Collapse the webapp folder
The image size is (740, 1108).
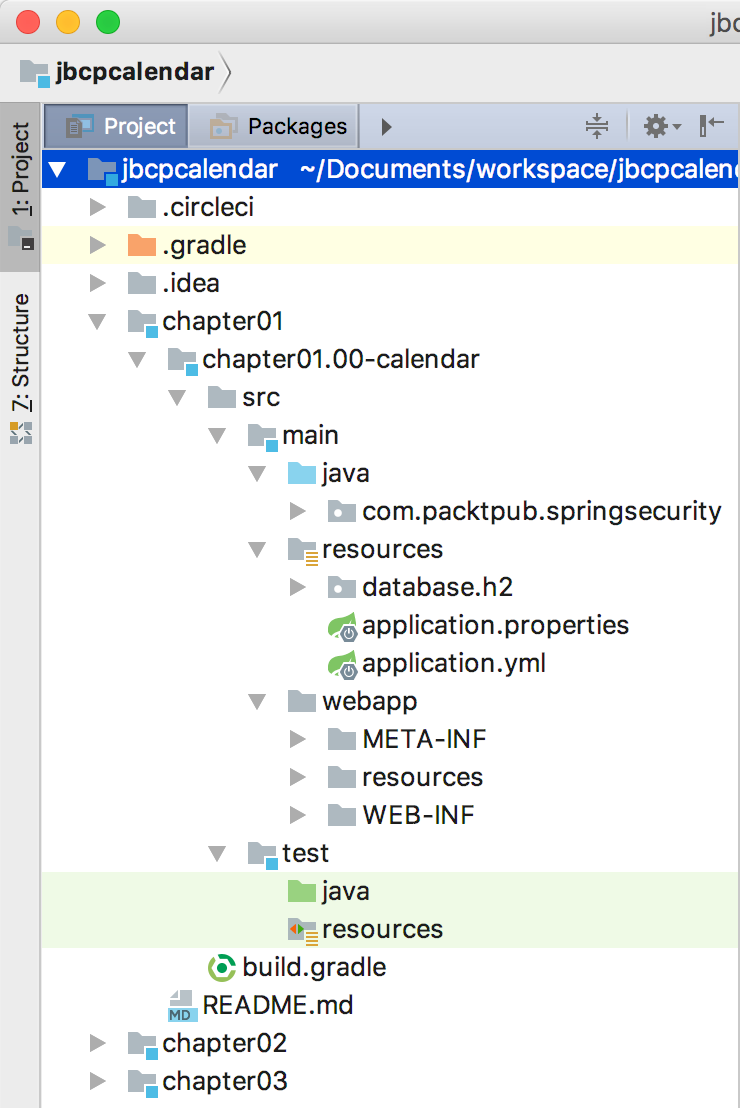pos(257,702)
